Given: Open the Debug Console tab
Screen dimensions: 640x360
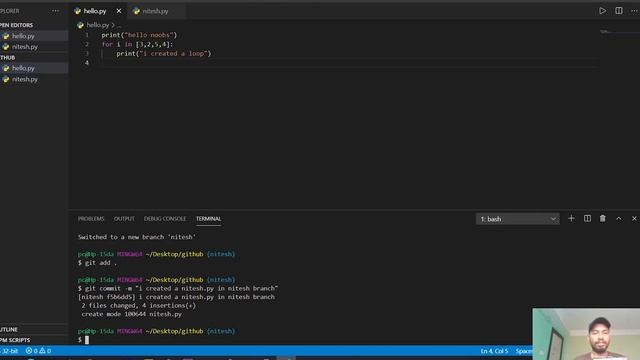Looking at the screenshot, I should pyautogui.click(x=165, y=219).
